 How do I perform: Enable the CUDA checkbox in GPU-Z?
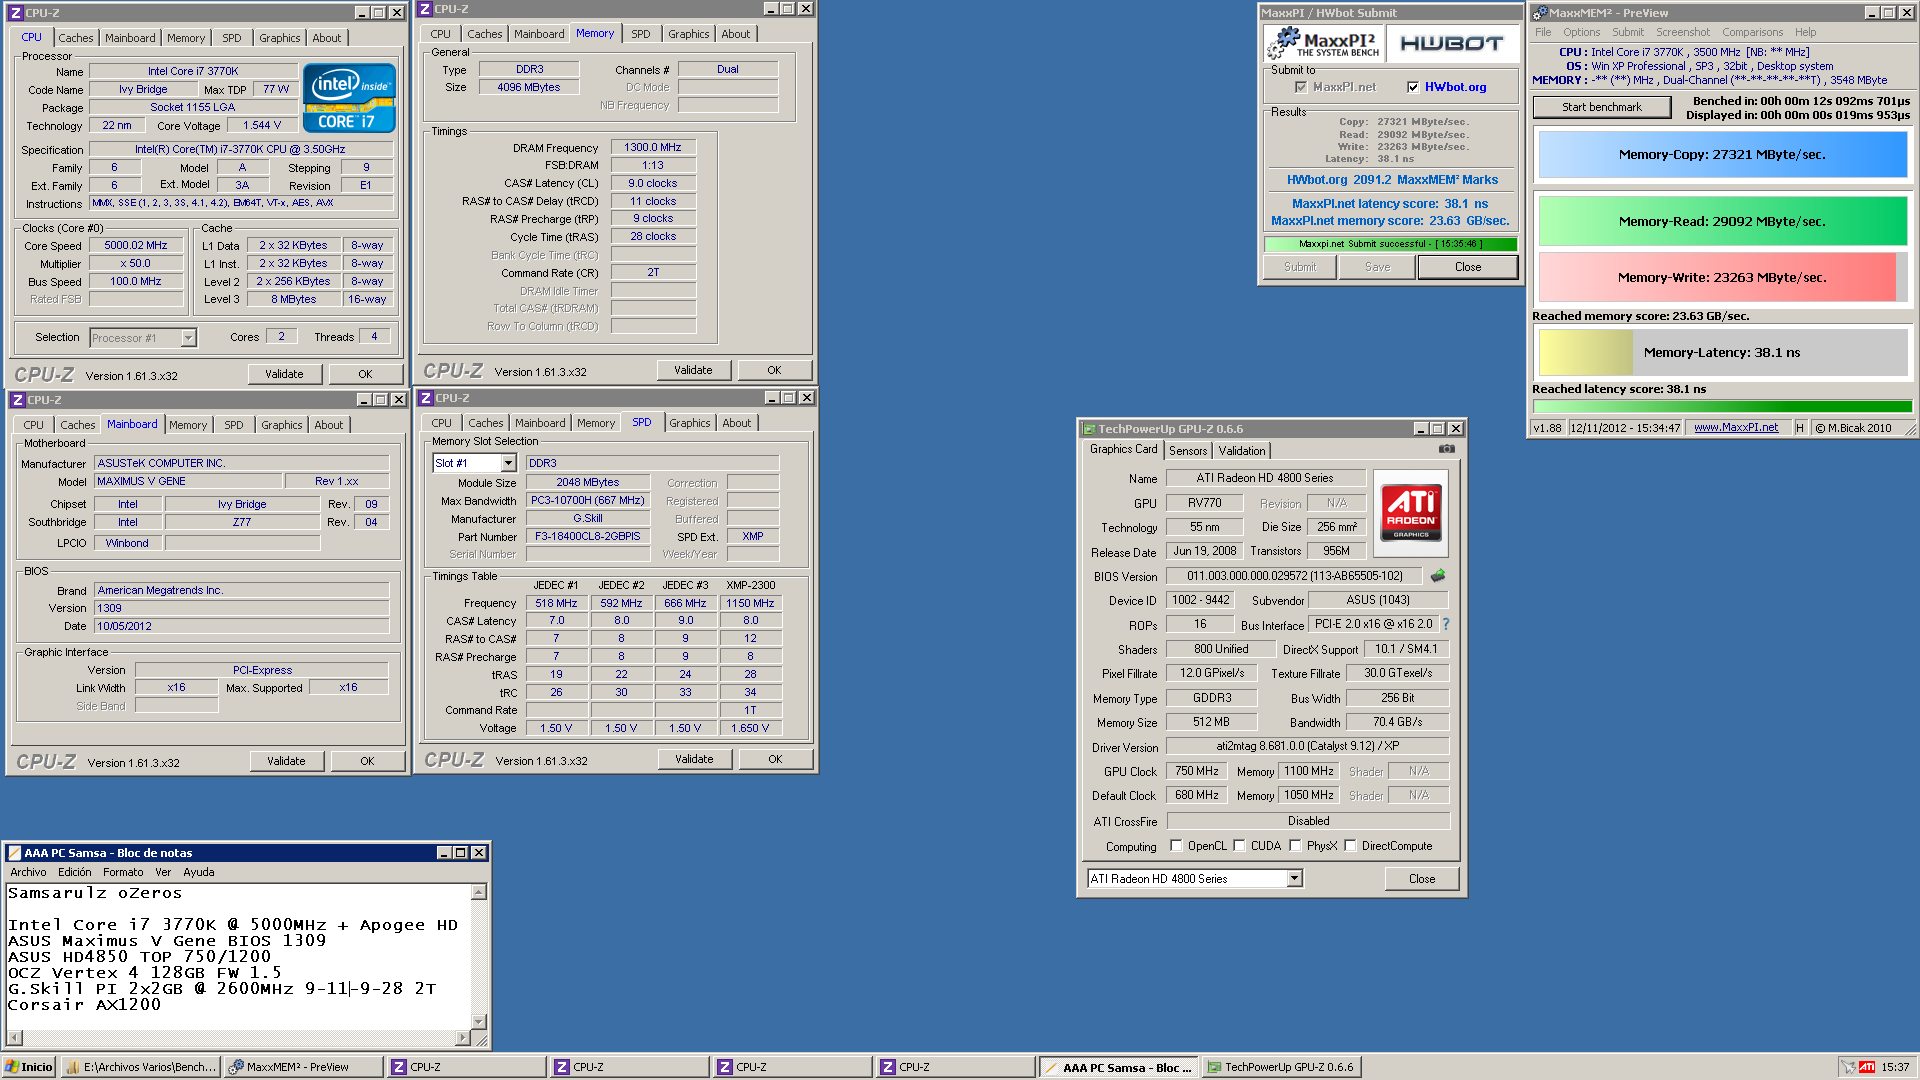pyautogui.click(x=1239, y=846)
